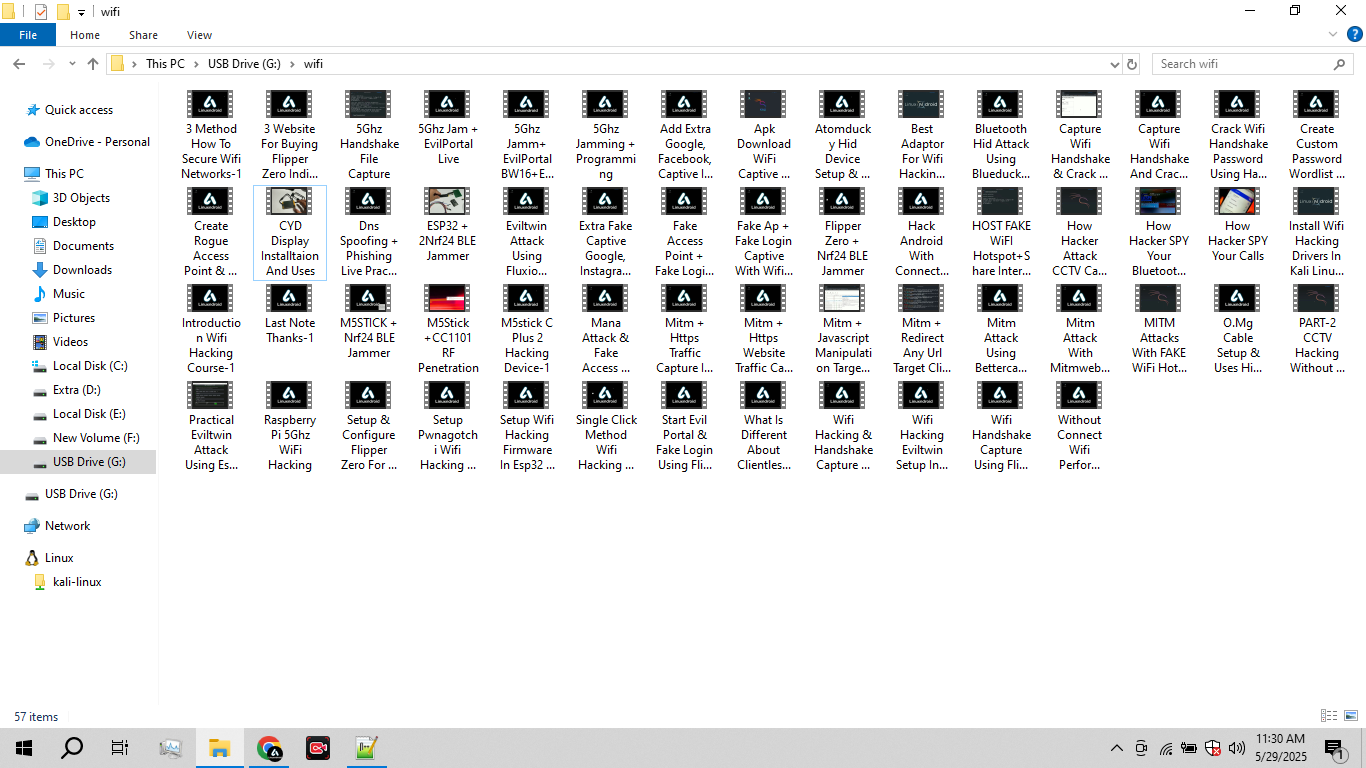
Task: Select '5Ghz Jam + EvilPortal Live' video
Action: (x=447, y=128)
